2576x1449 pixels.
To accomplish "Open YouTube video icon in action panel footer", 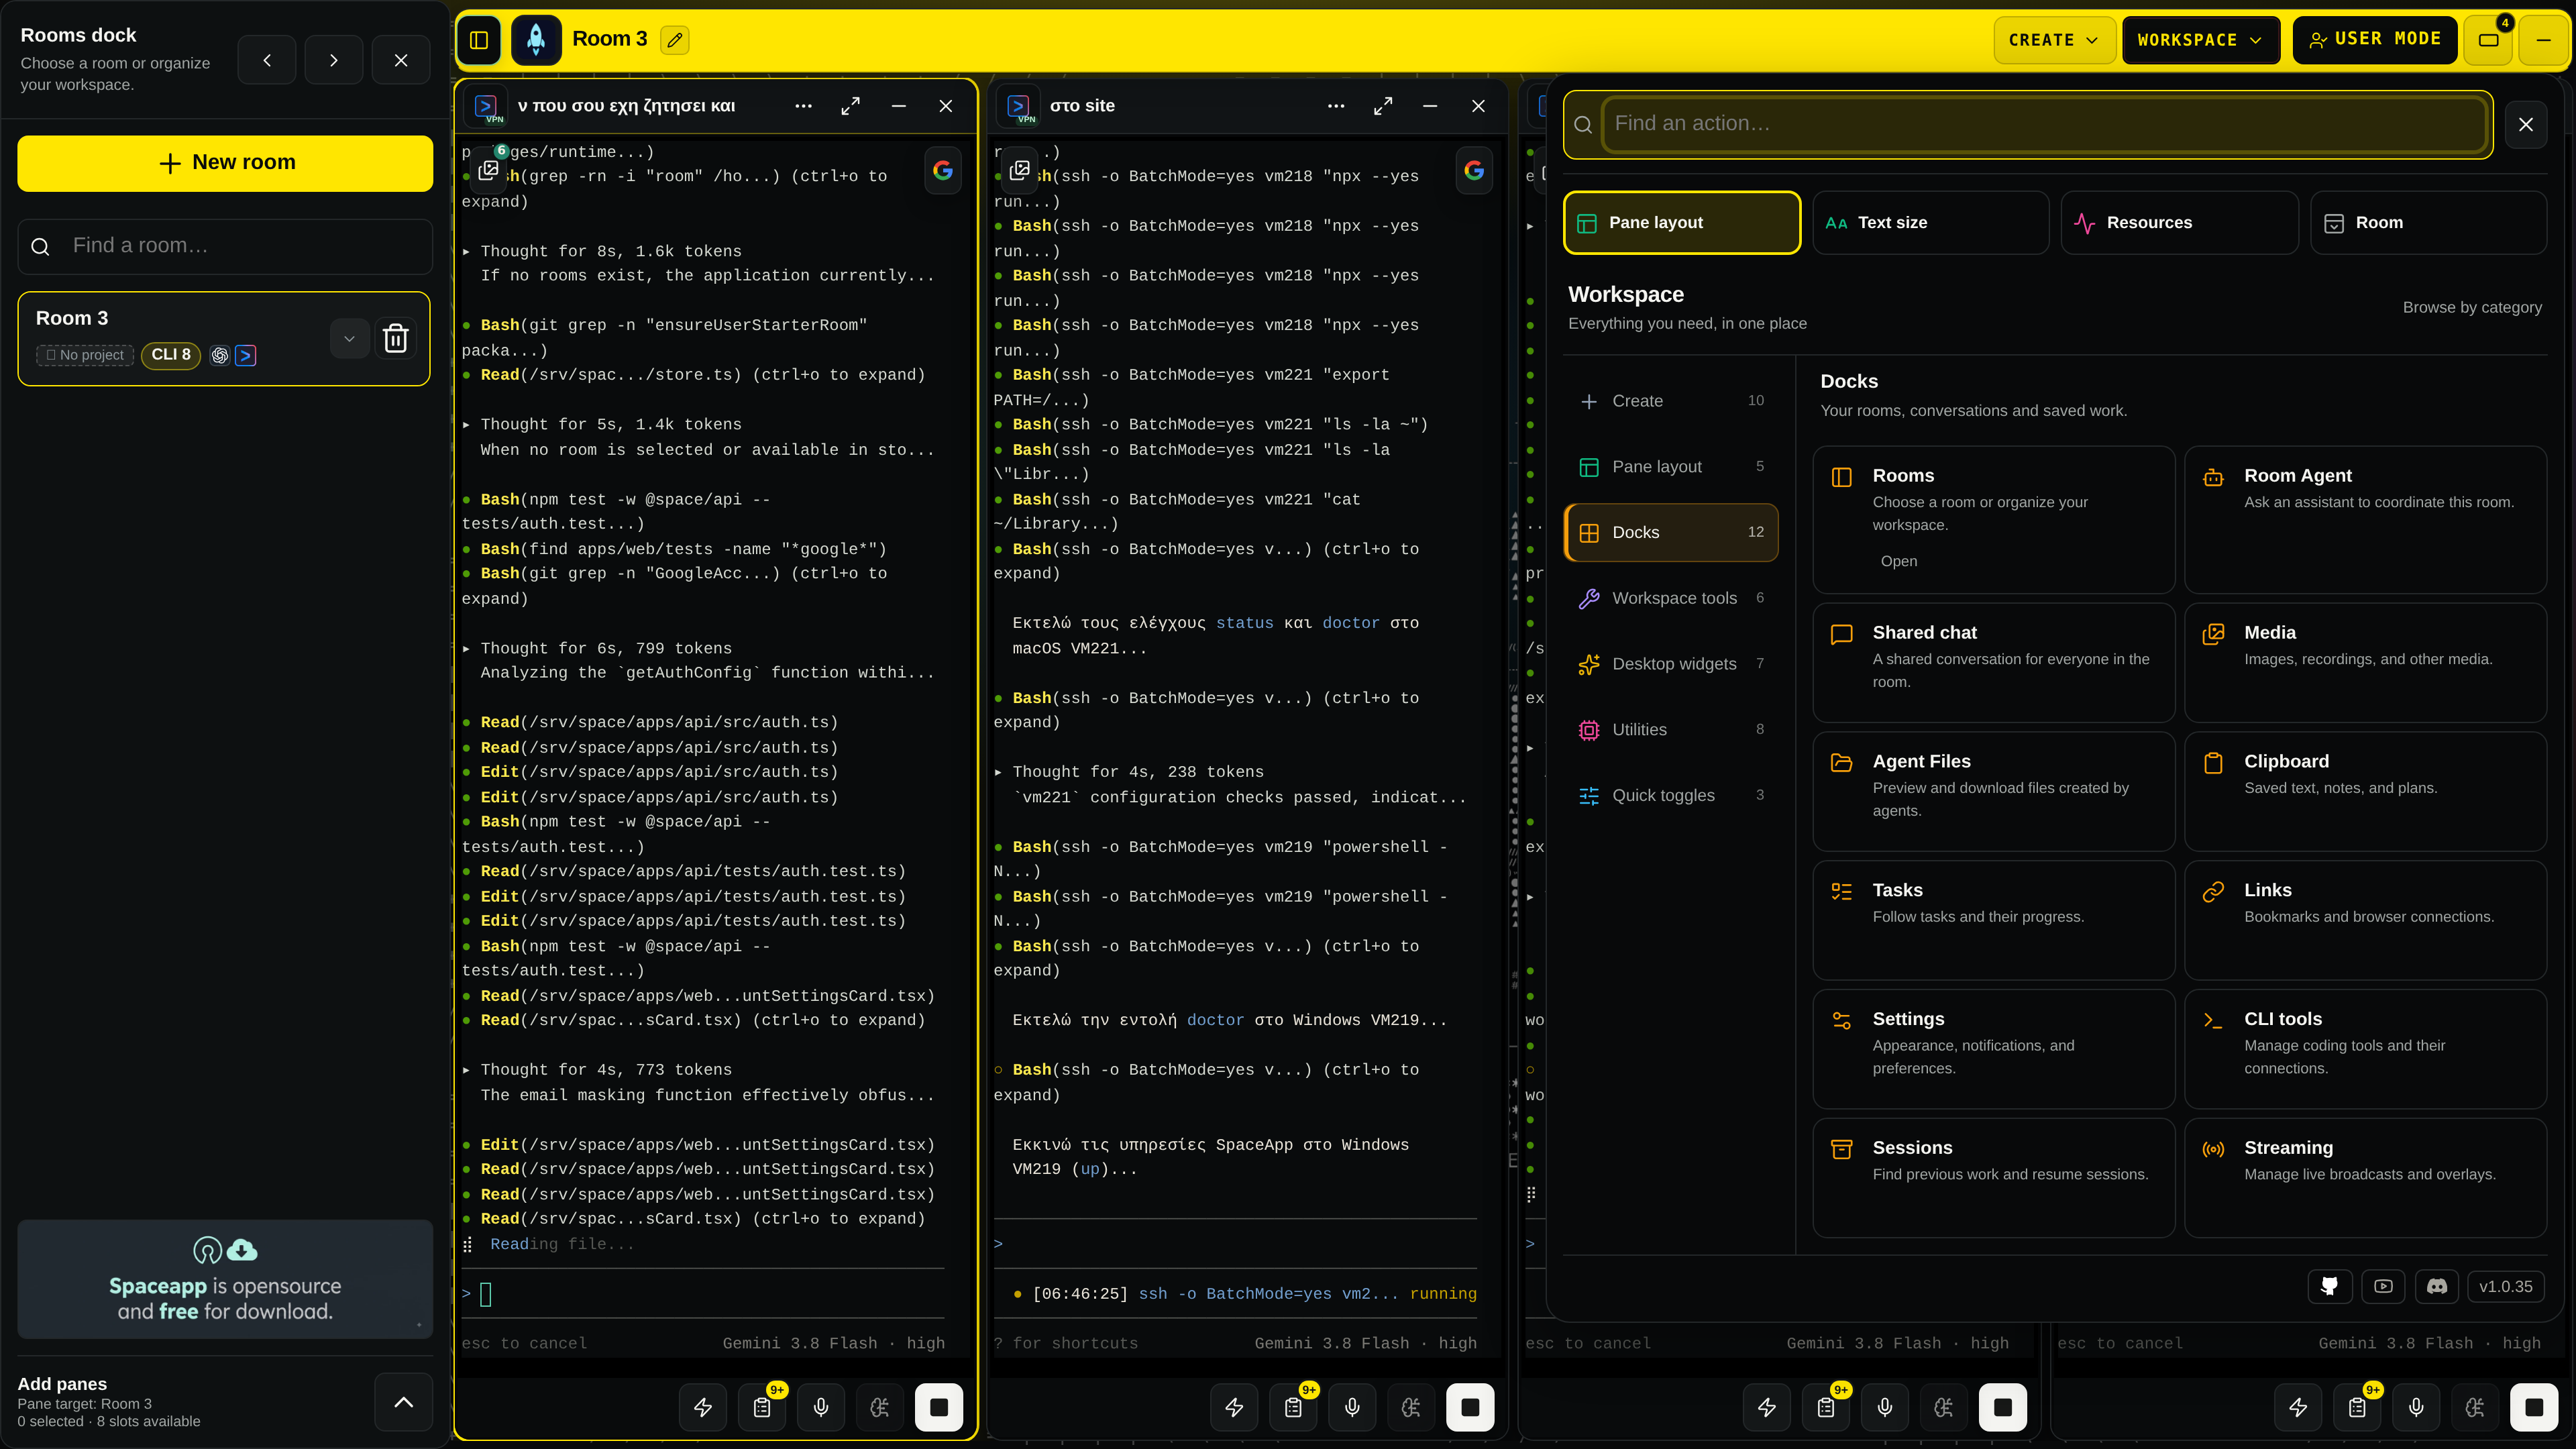I will pos(2383,1286).
